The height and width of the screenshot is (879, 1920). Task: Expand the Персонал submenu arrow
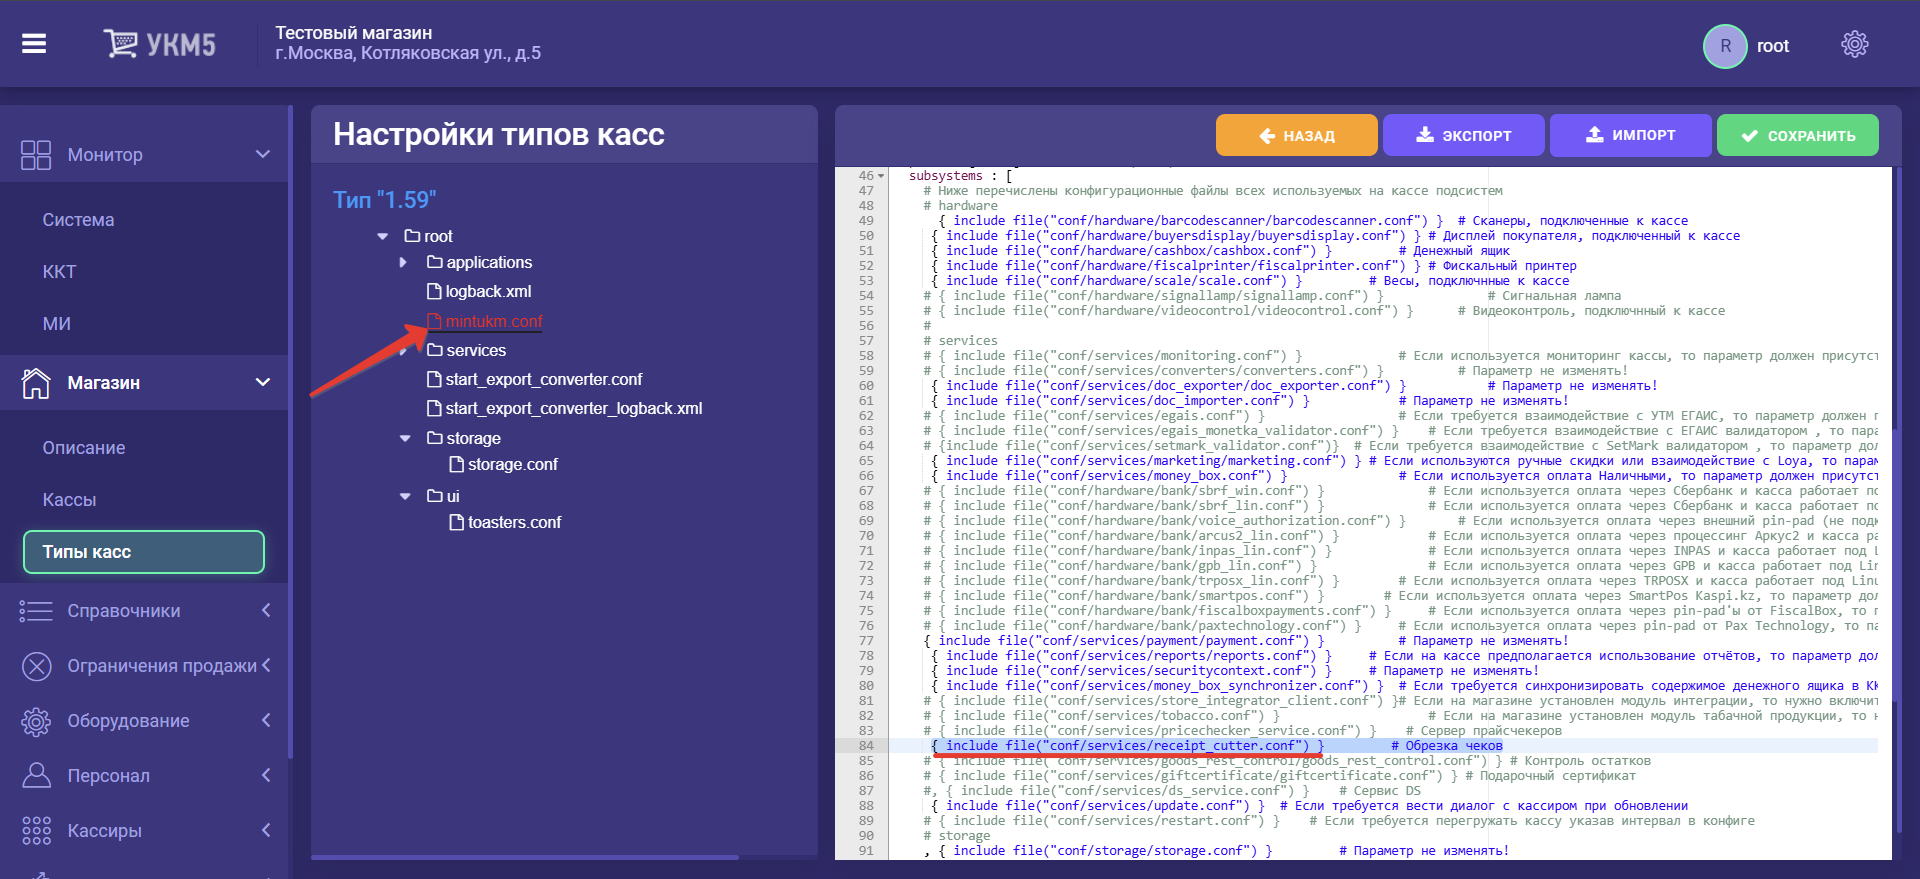(266, 775)
